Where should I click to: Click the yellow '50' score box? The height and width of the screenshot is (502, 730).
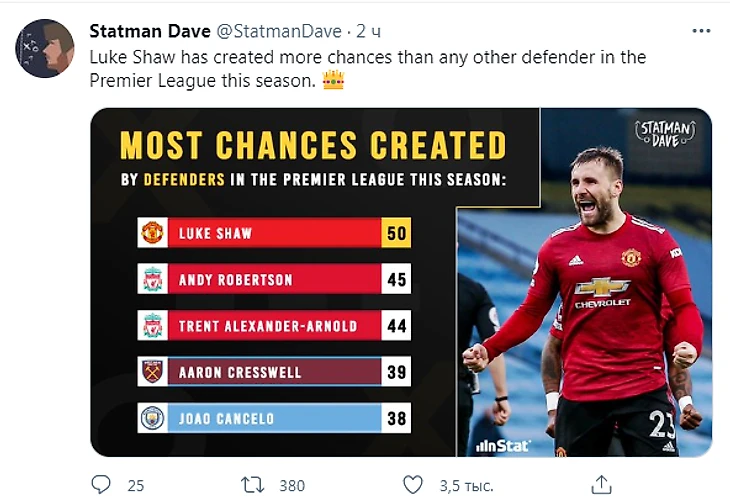click(x=396, y=233)
